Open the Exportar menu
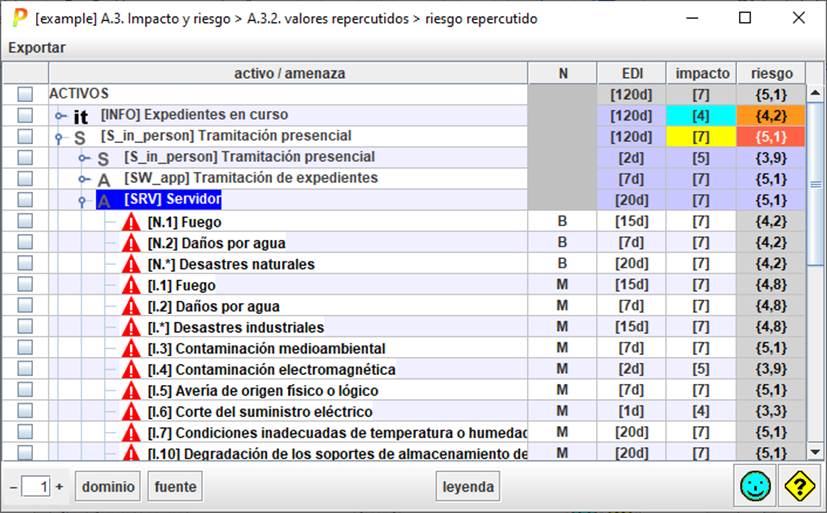The image size is (827, 513). pos(37,47)
